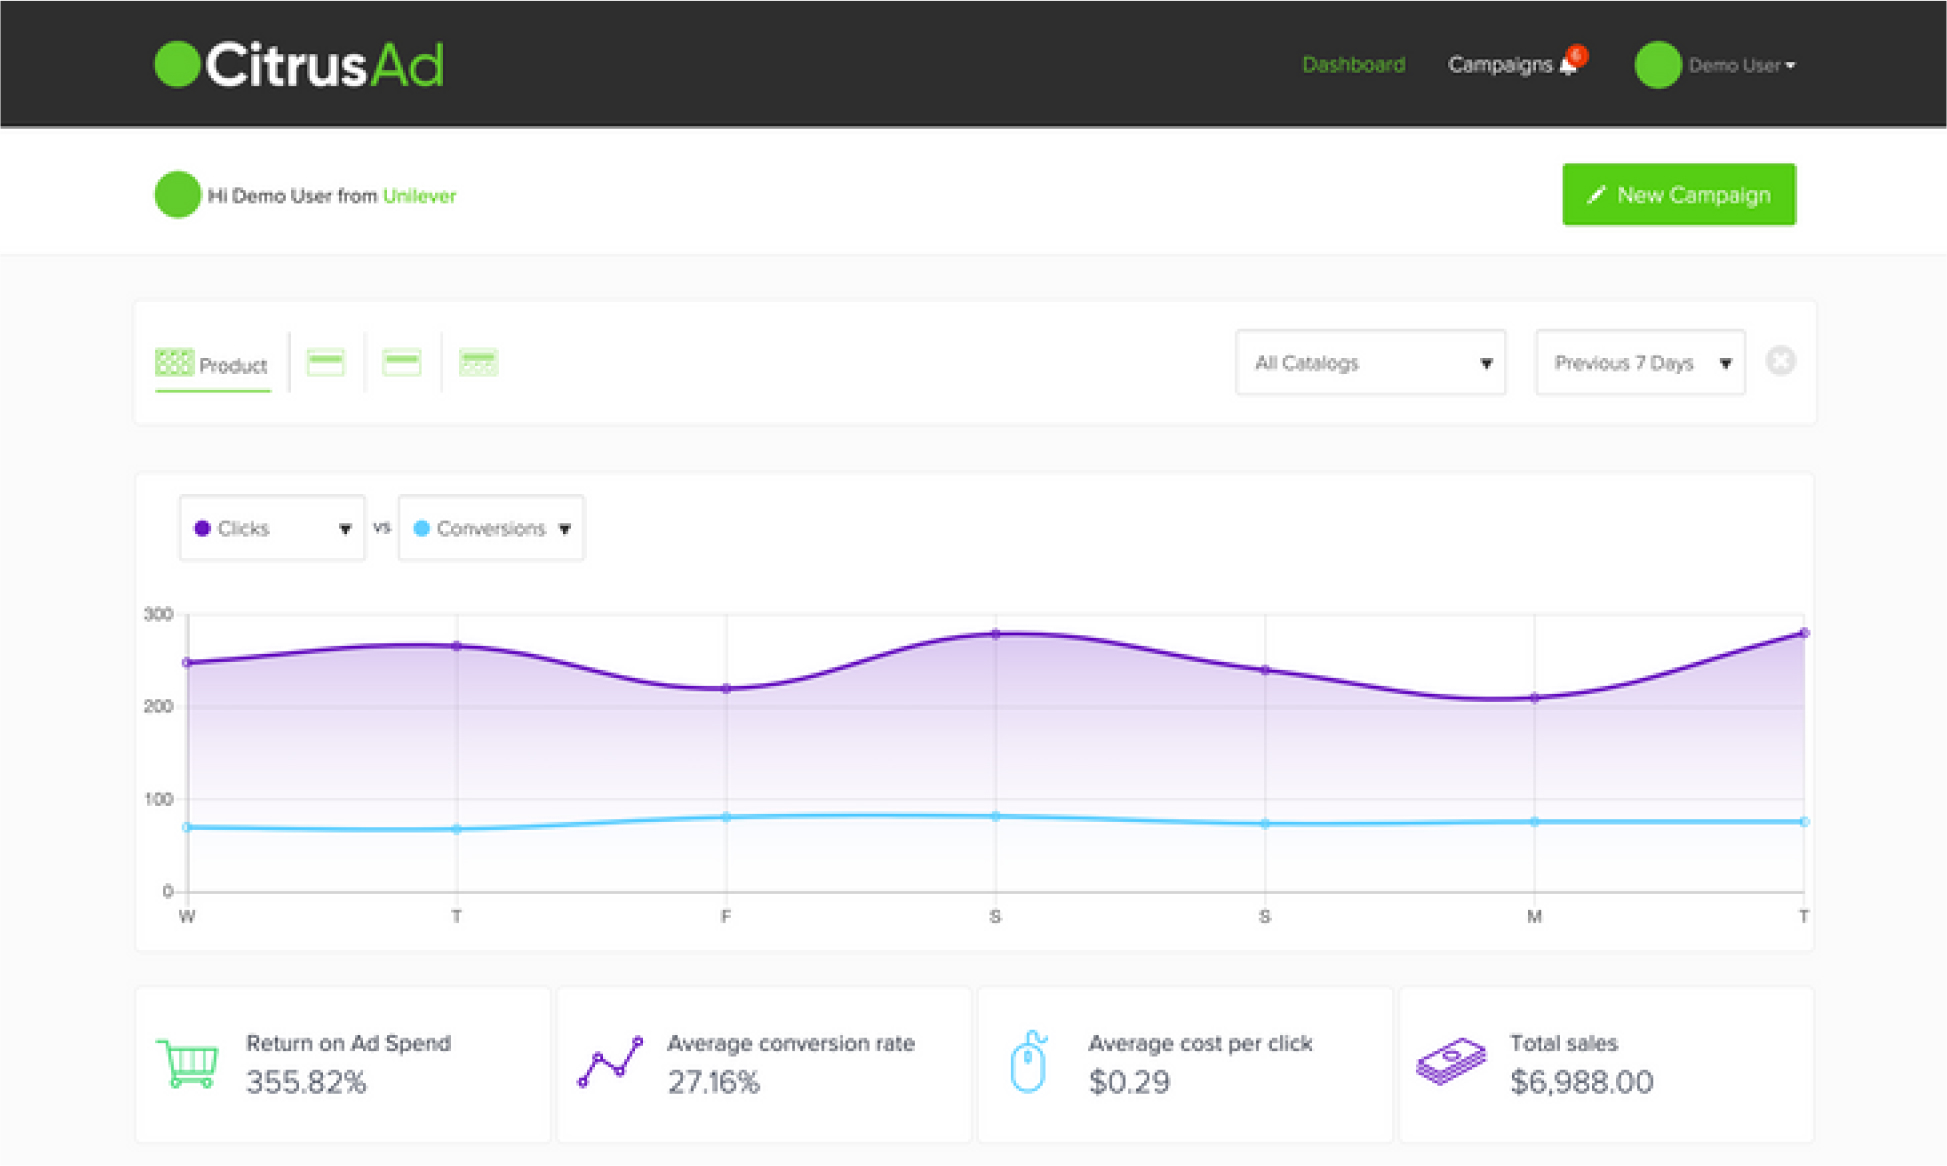Viewport: 1947px width, 1166px height.
Task: Expand the Demo User account menu
Action: tap(1741, 66)
